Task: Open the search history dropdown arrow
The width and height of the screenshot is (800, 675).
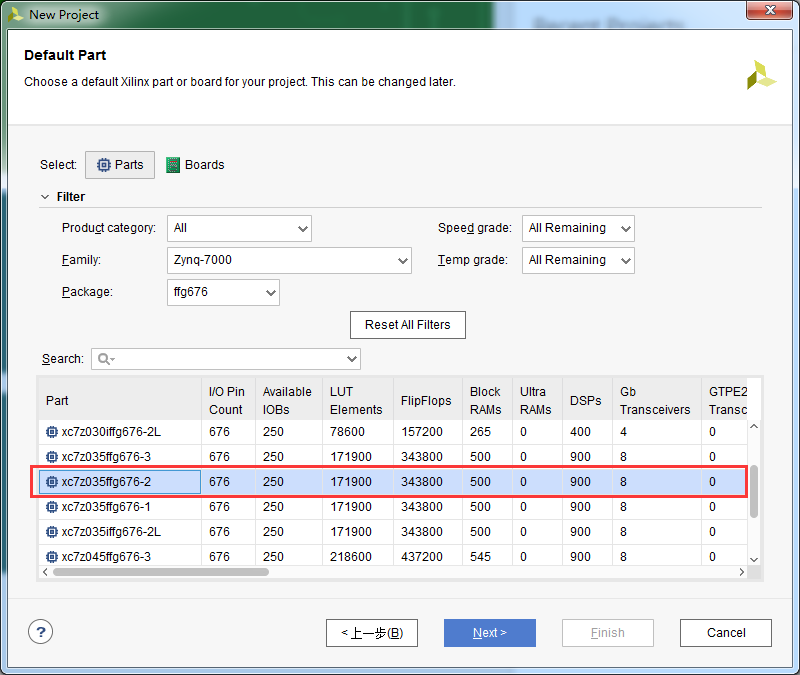Action: pos(352,359)
